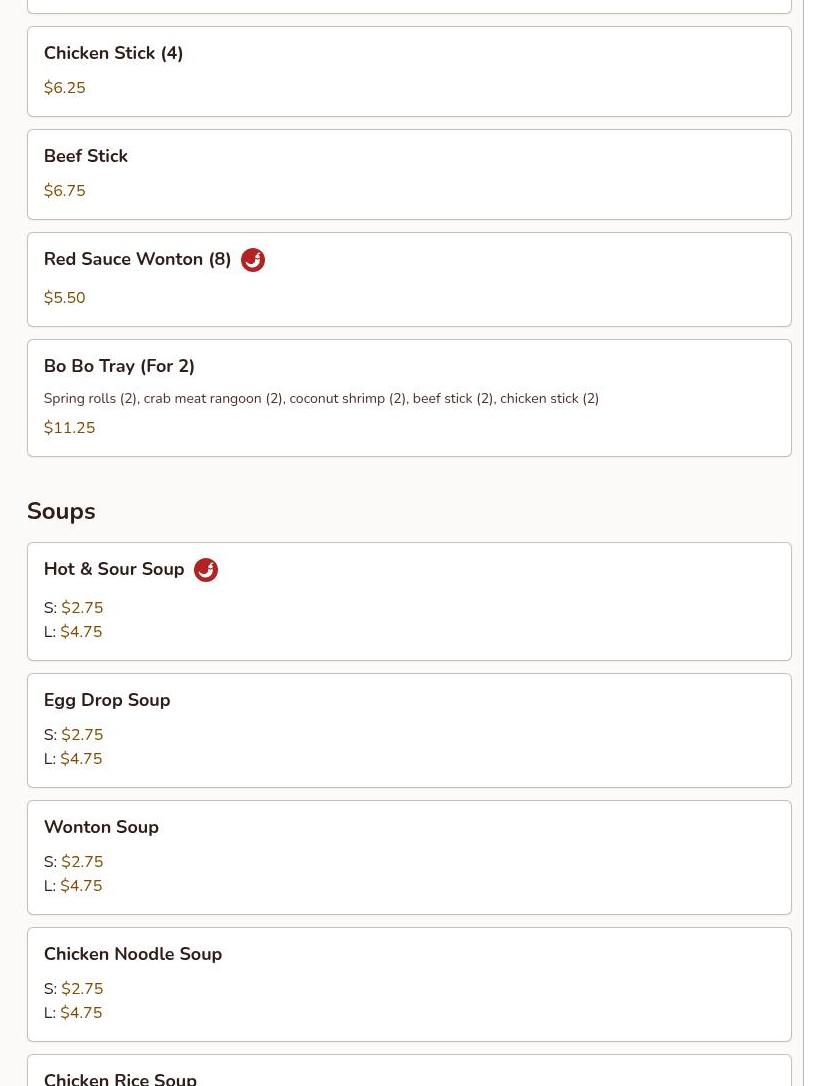
Task: Open the Egg Drop Soup item
Action: click(x=107, y=701)
